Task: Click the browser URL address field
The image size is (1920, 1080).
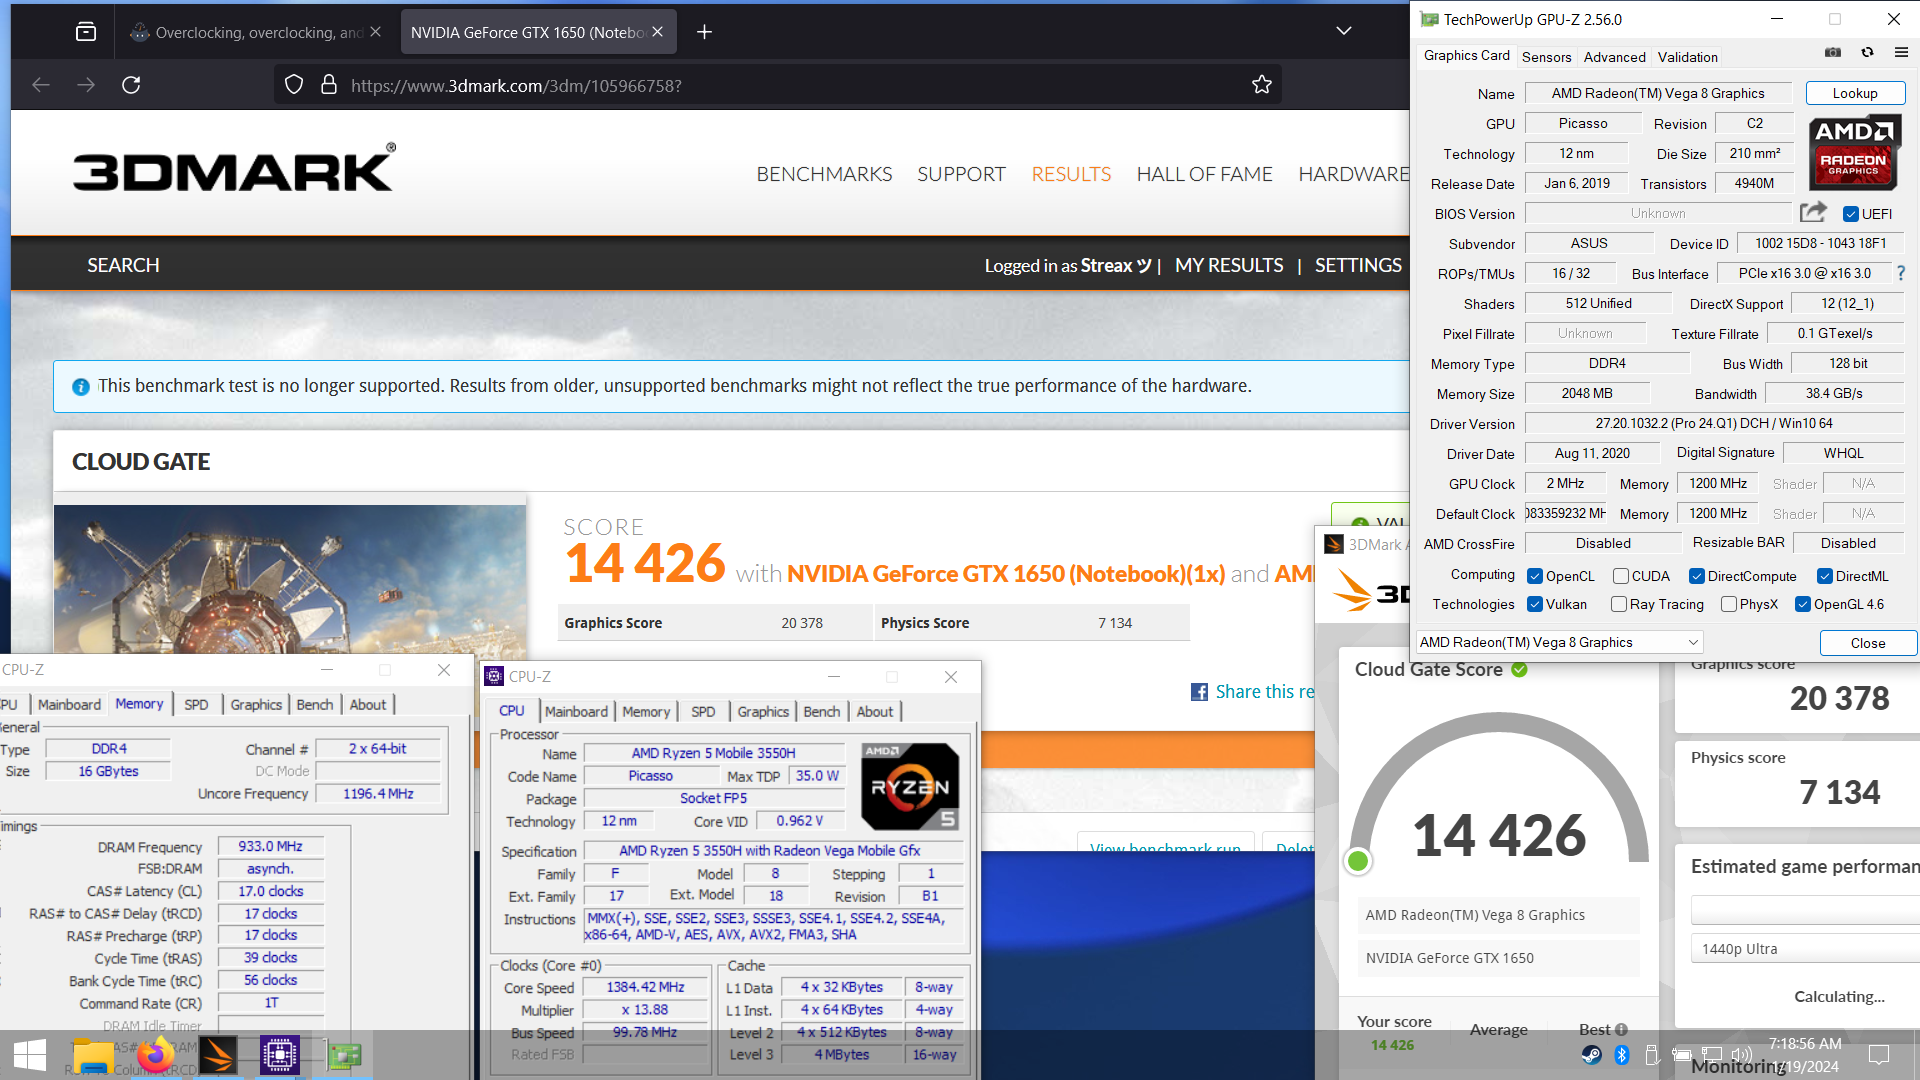Action: (x=778, y=85)
